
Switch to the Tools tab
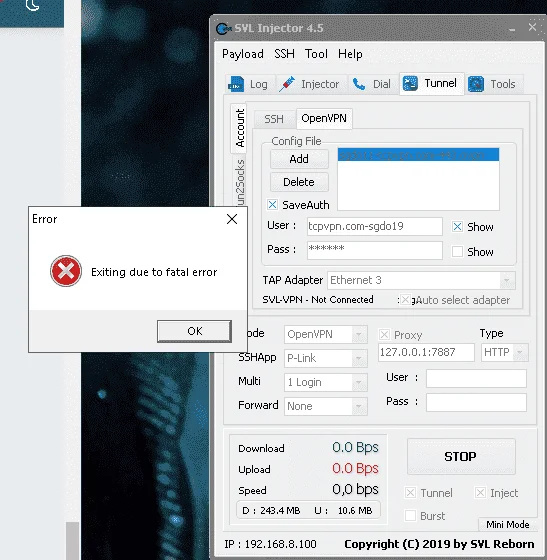495,84
